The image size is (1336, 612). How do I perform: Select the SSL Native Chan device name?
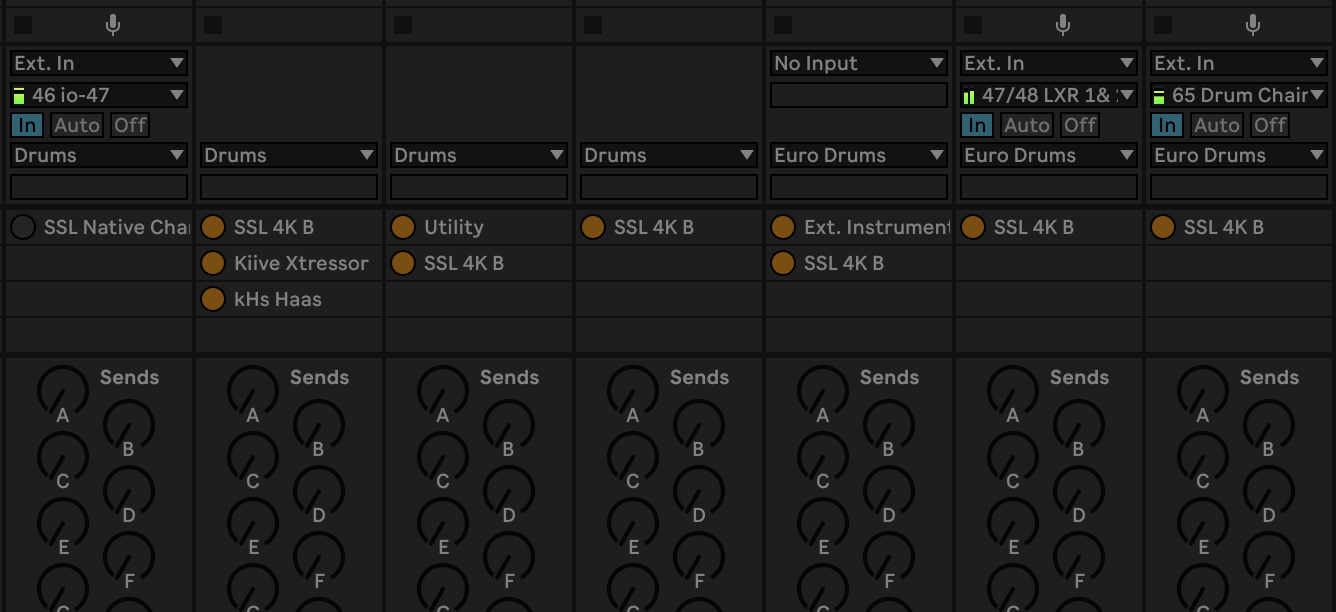click(x=116, y=227)
